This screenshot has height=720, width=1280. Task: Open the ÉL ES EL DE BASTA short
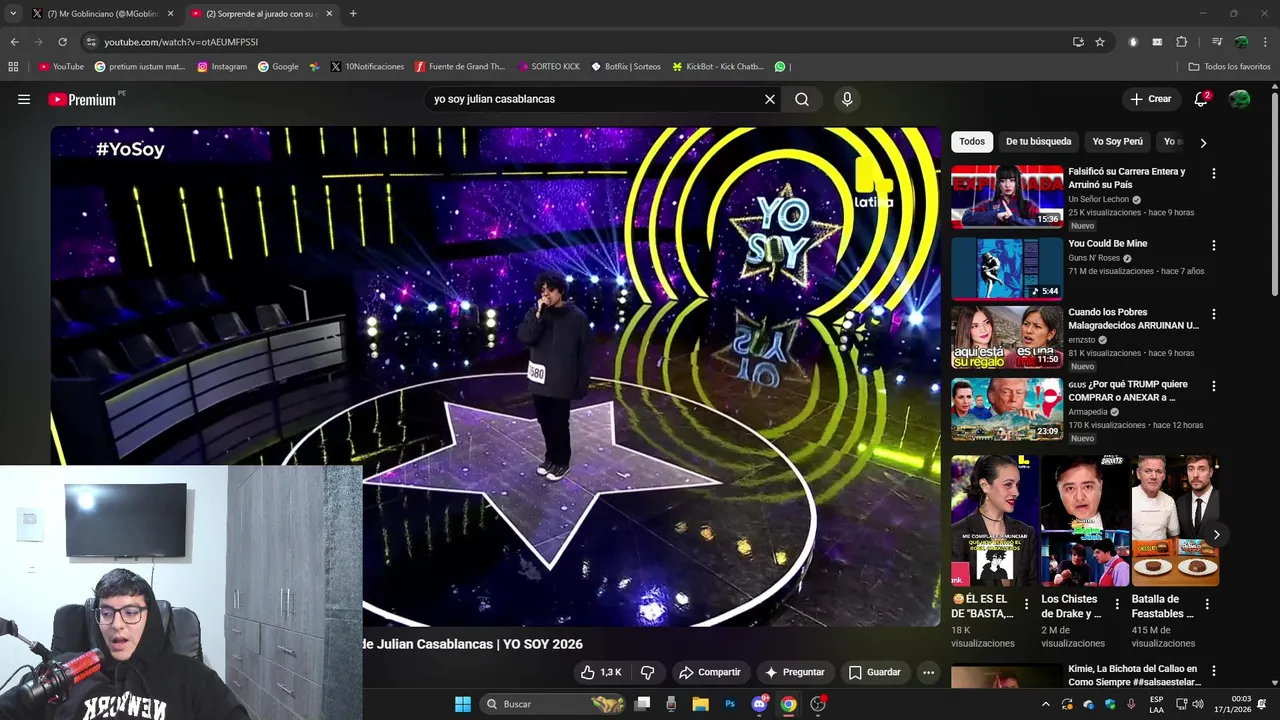point(995,521)
